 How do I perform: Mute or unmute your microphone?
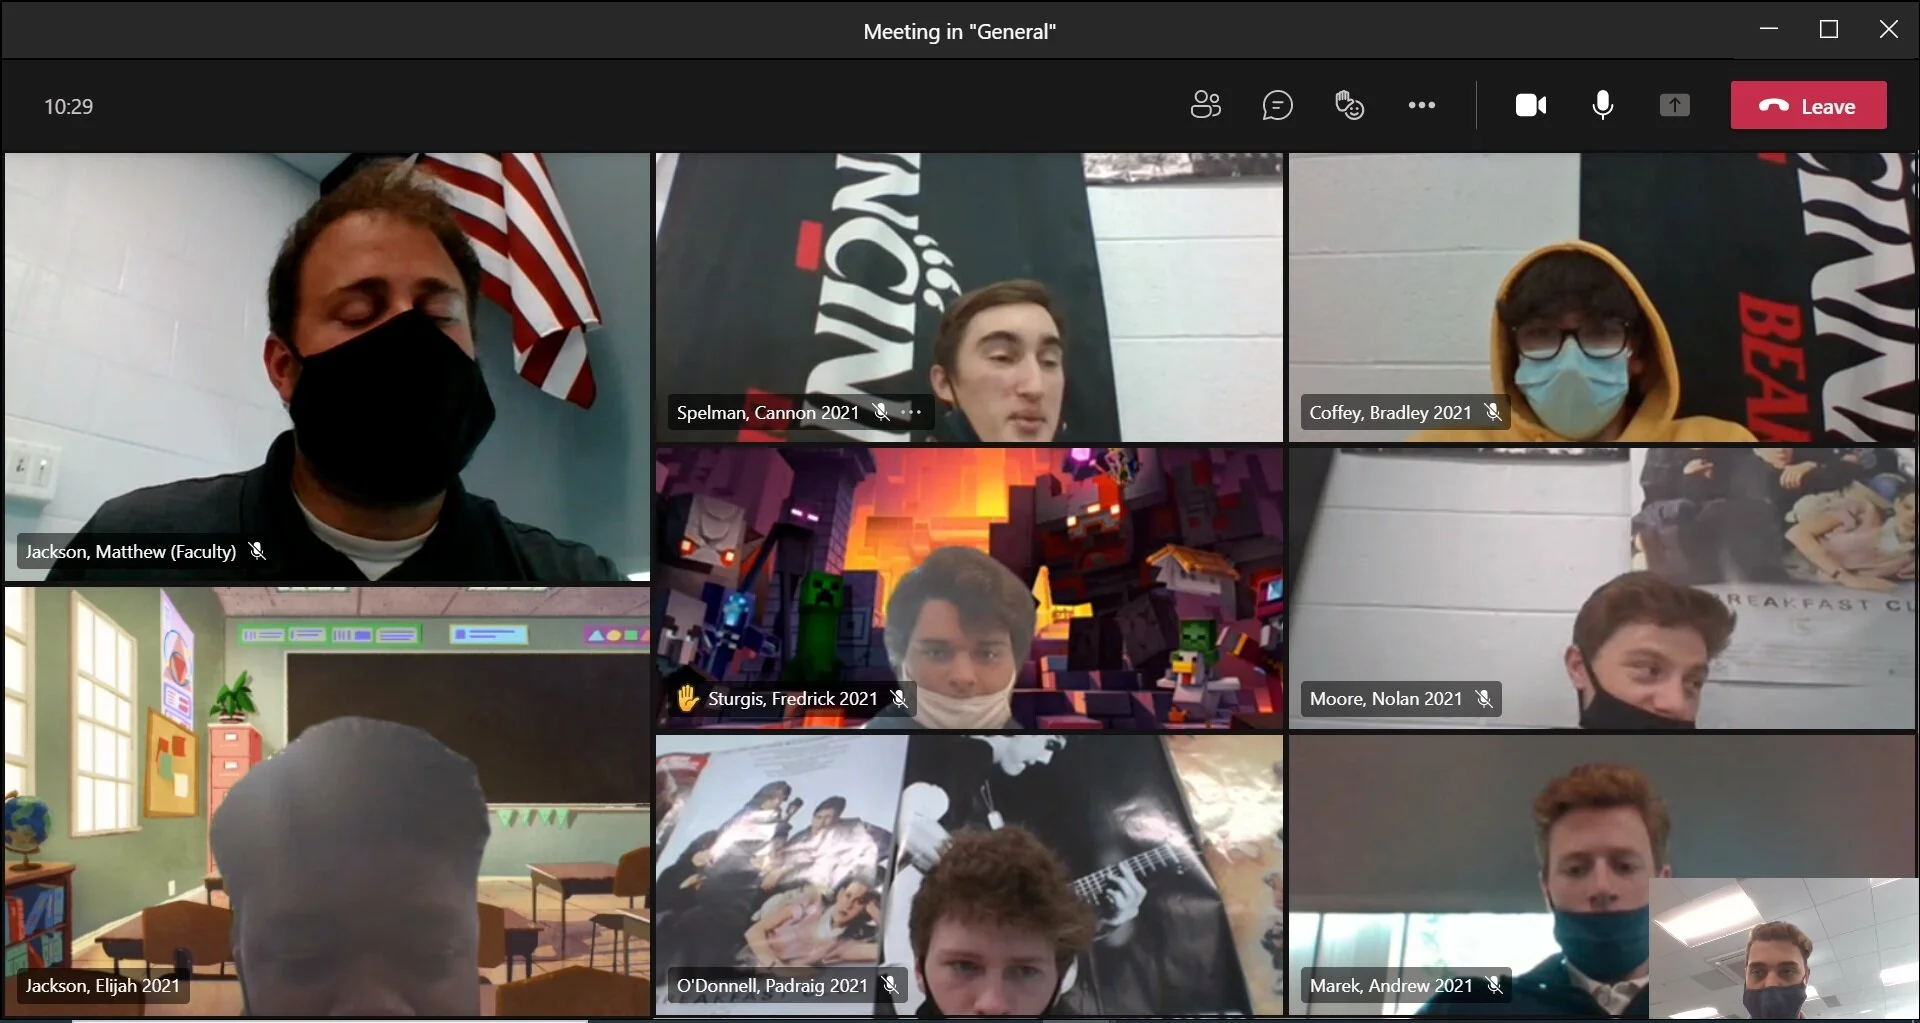coord(1602,105)
